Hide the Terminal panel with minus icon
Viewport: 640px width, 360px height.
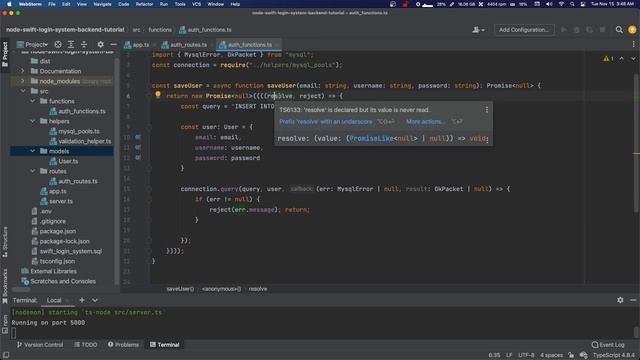click(633, 300)
